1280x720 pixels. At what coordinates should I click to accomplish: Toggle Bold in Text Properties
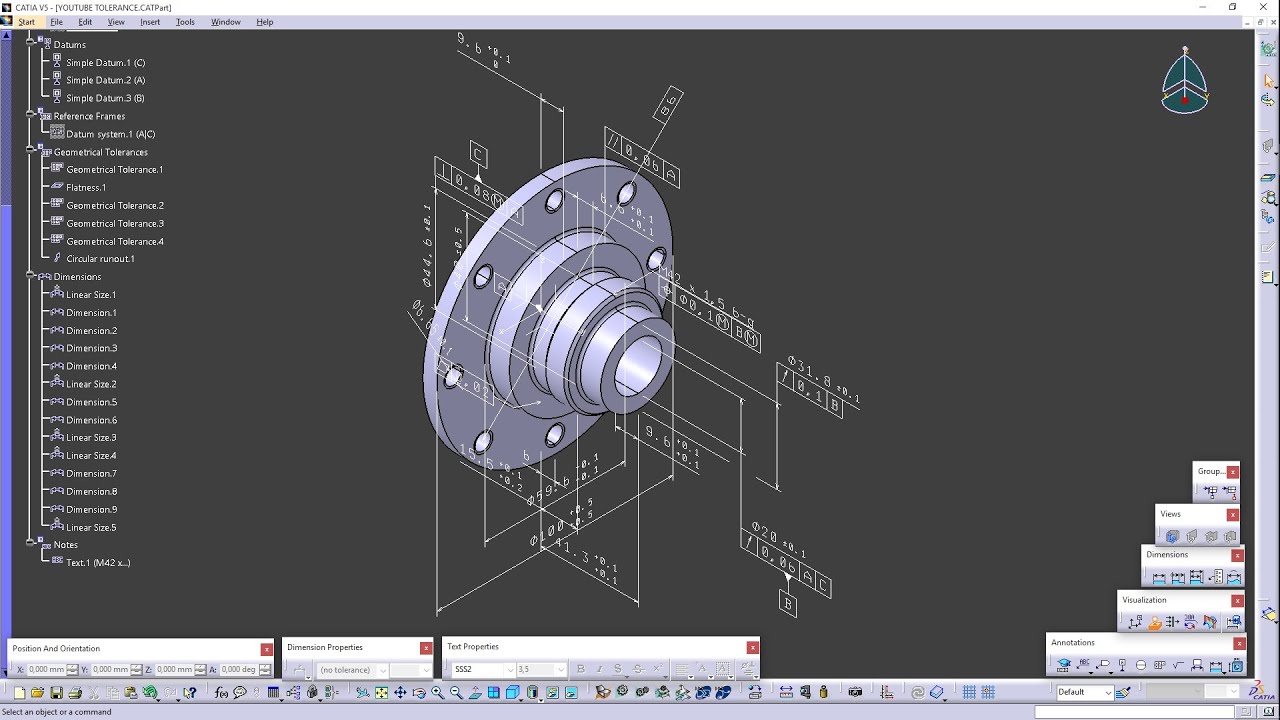(x=580, y=669)
